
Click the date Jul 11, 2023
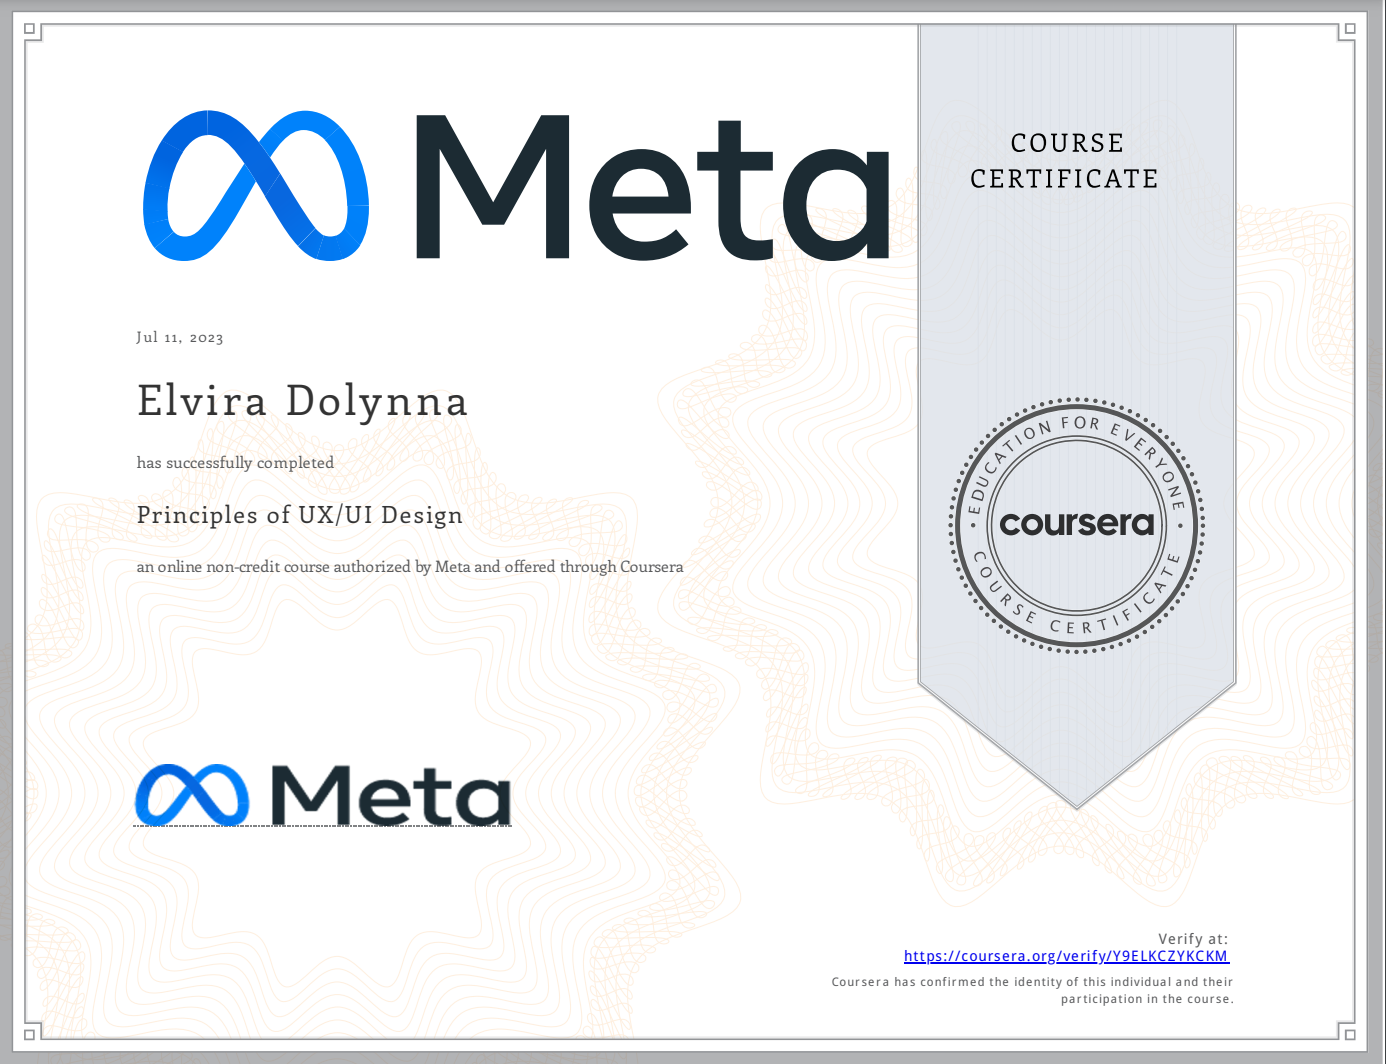pos(180,337)
